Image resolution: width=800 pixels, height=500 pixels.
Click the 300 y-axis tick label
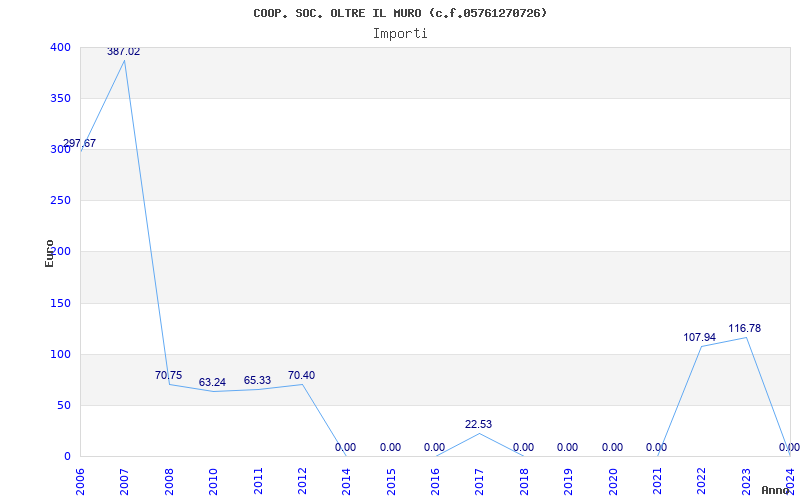[60, 150]
